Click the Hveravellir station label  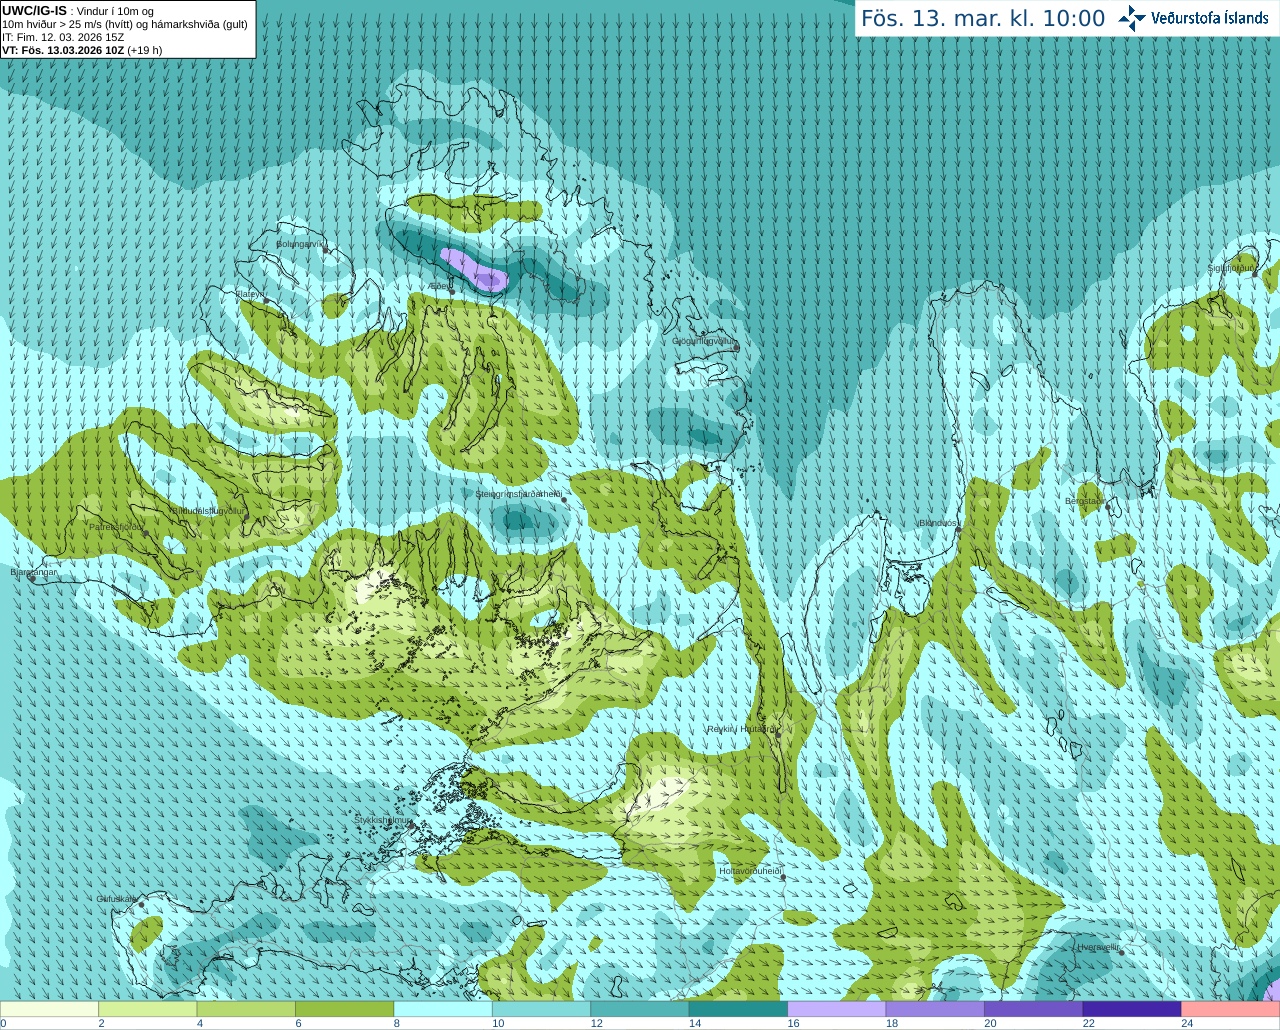[1098, 946]
